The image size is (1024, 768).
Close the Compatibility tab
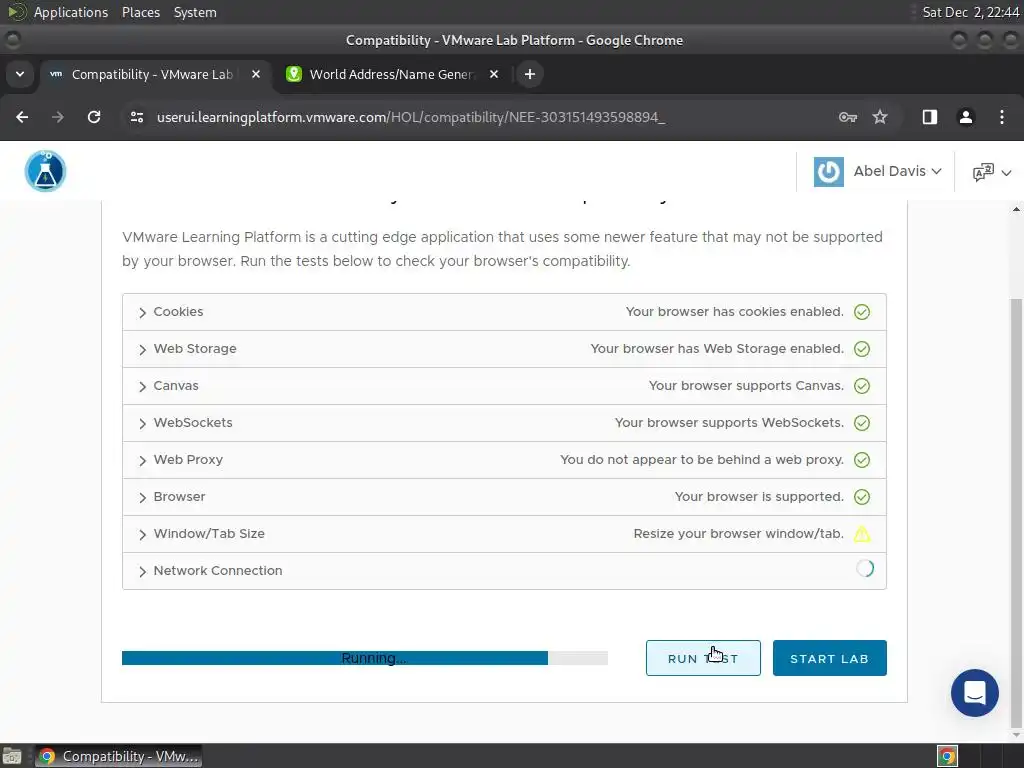coord(256,74)
